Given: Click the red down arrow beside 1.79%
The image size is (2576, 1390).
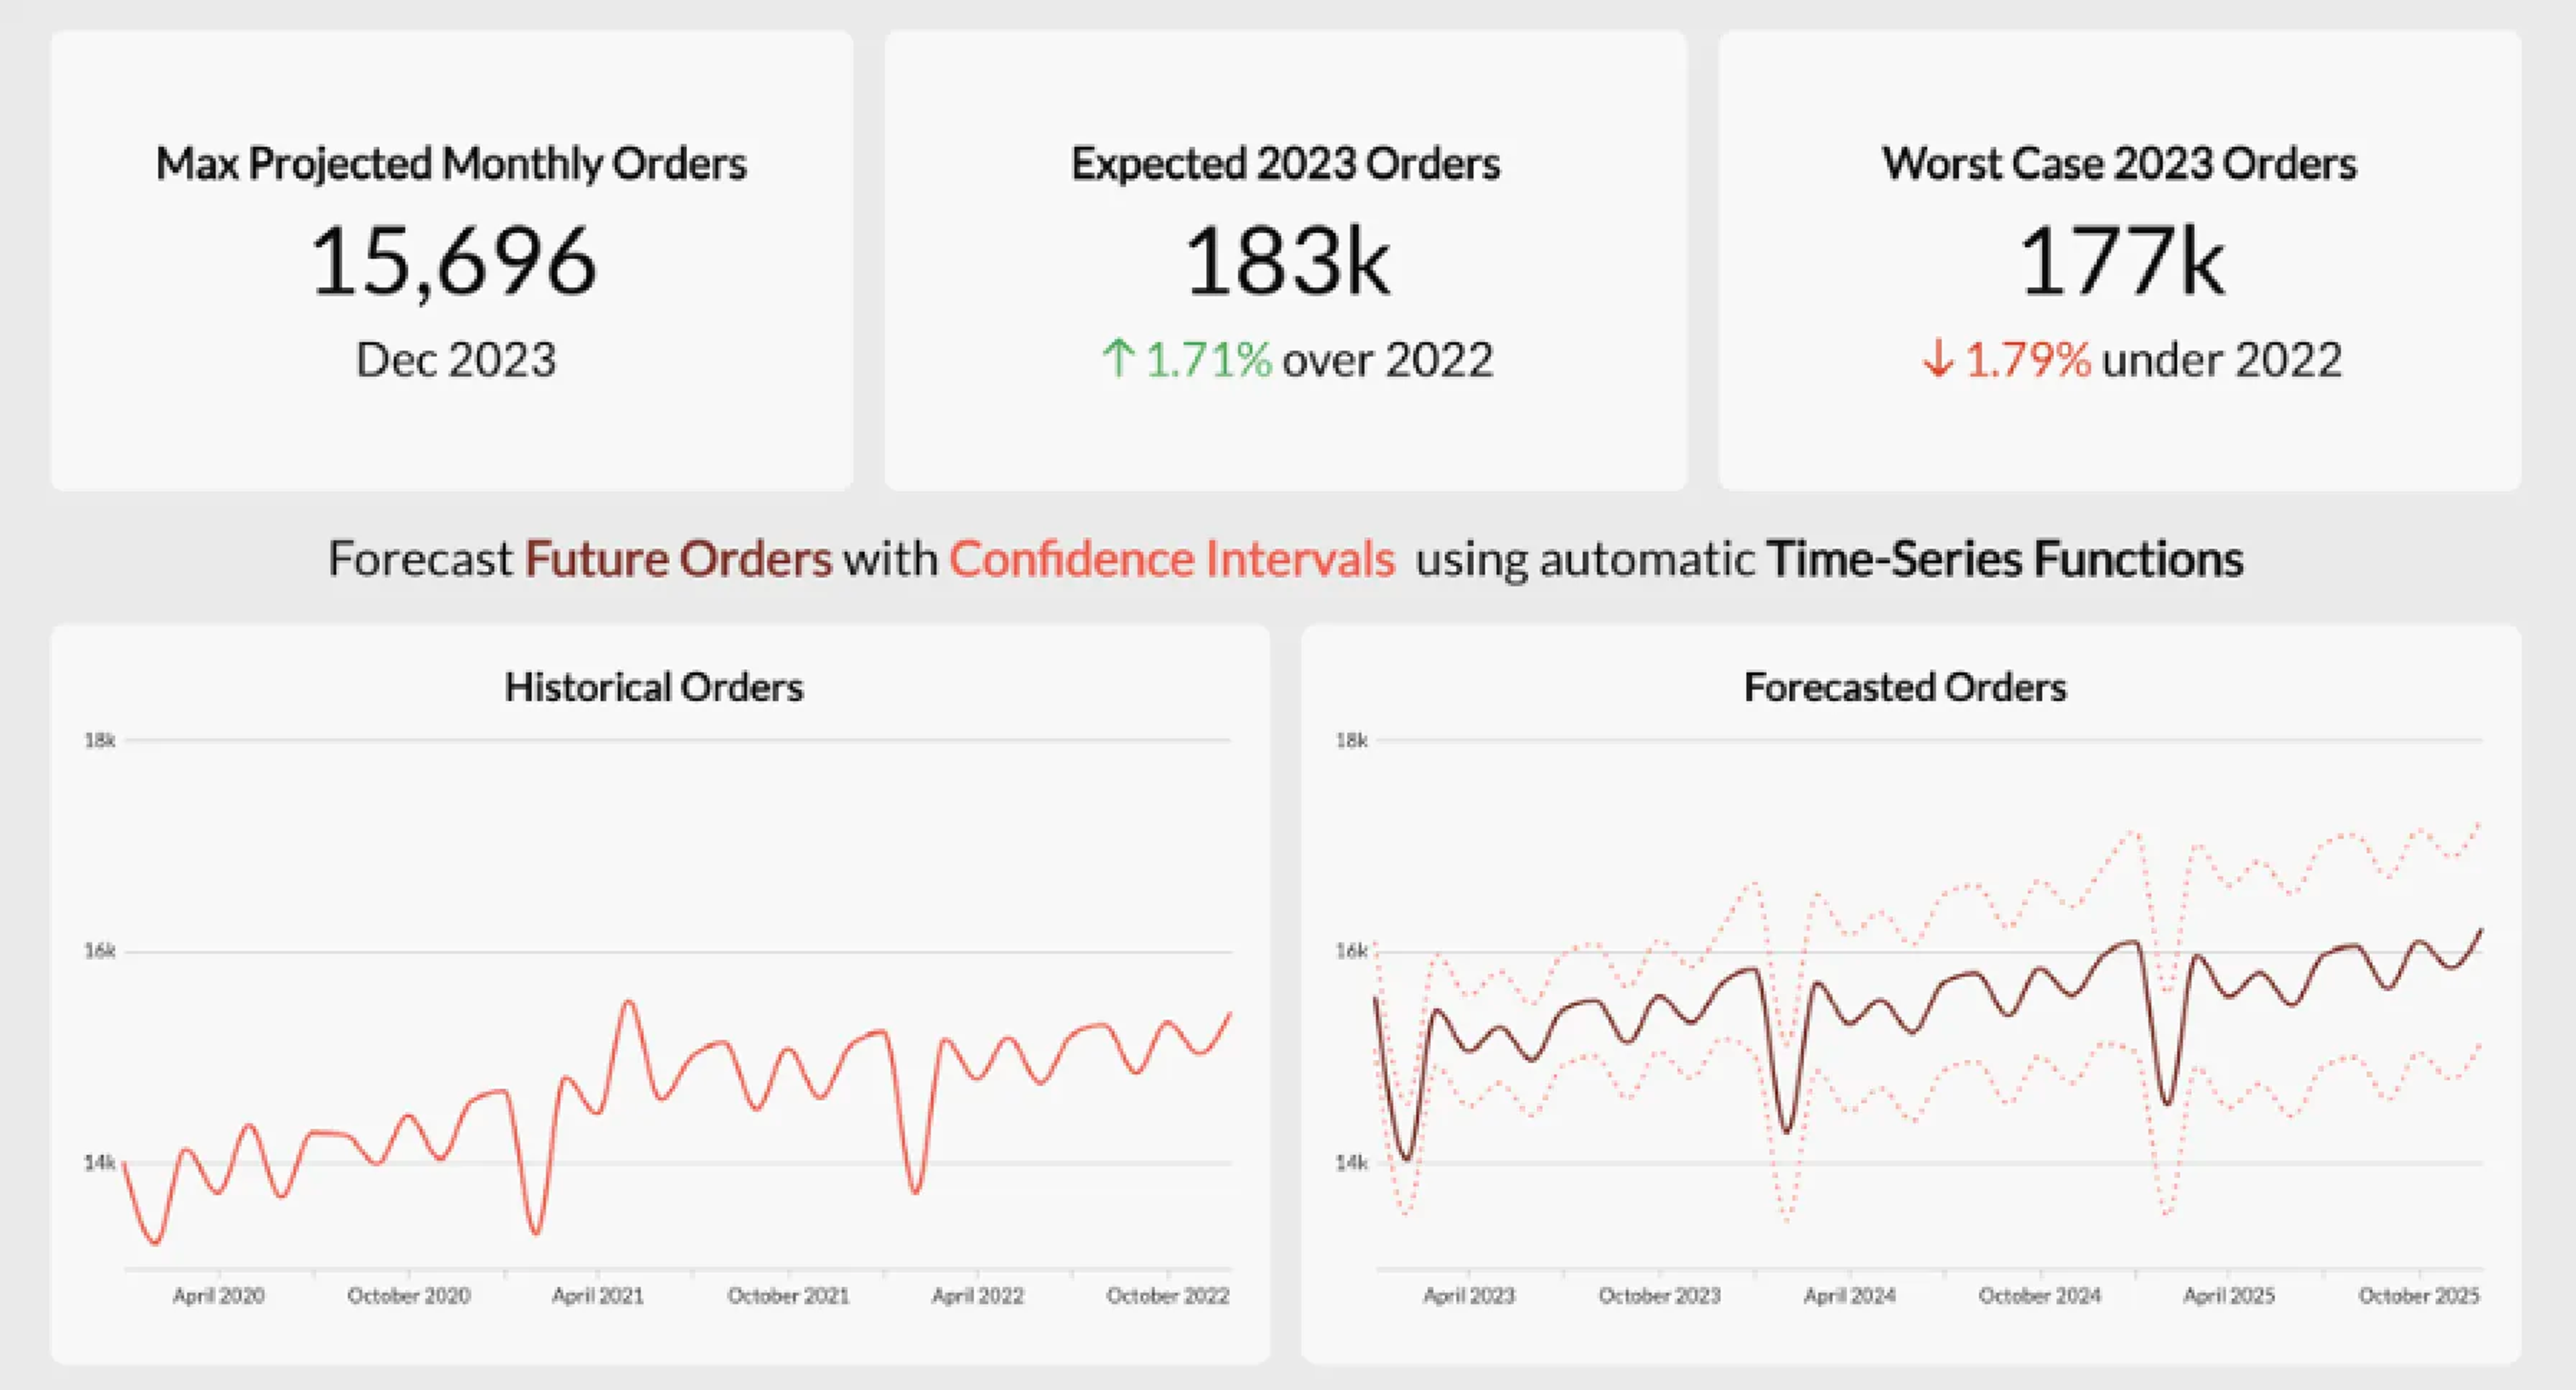Looking at the screenshot, I should tap(1938, 359).
